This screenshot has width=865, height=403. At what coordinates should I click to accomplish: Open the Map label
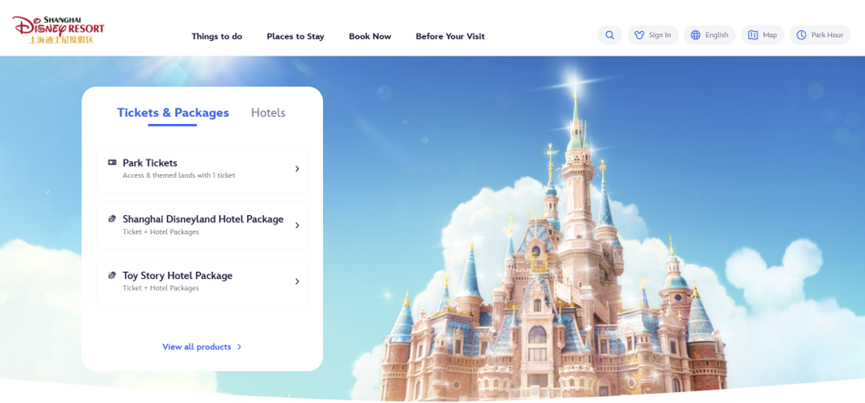pyautogui.click(x=770, y=35)
